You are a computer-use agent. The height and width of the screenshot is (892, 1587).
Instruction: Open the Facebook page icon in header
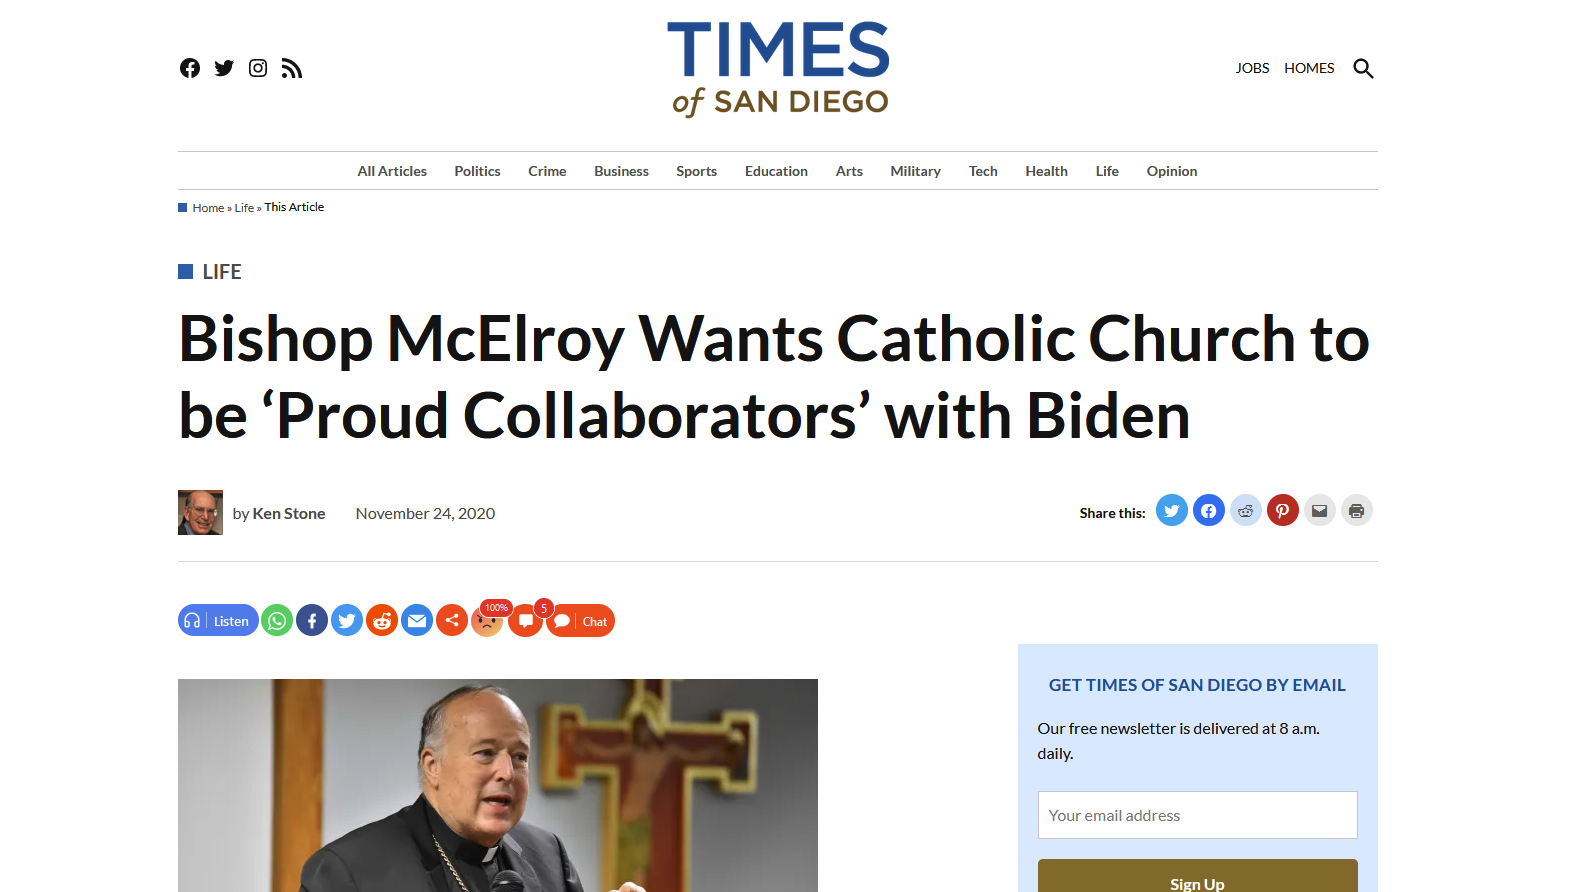coord(190,68)
